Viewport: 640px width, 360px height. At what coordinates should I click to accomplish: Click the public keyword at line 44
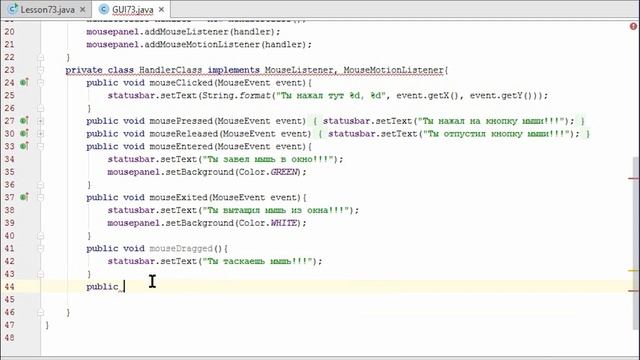pyautogui.click(x=102, y=287)
